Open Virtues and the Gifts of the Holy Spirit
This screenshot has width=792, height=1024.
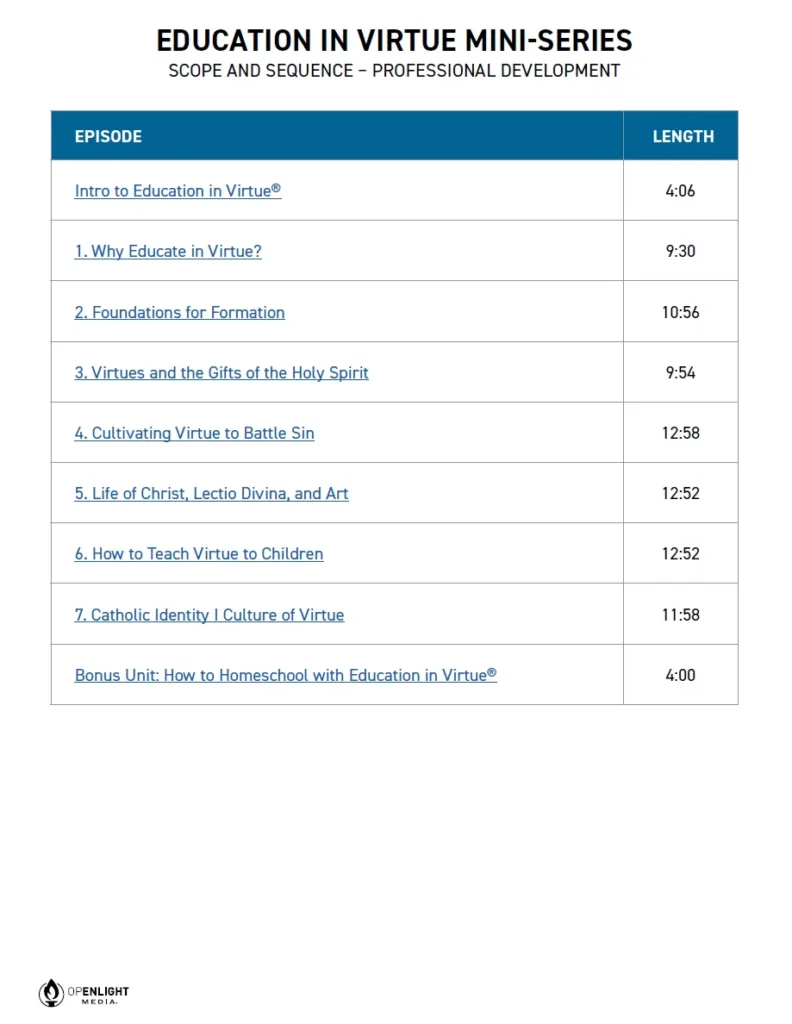[221, 373]
